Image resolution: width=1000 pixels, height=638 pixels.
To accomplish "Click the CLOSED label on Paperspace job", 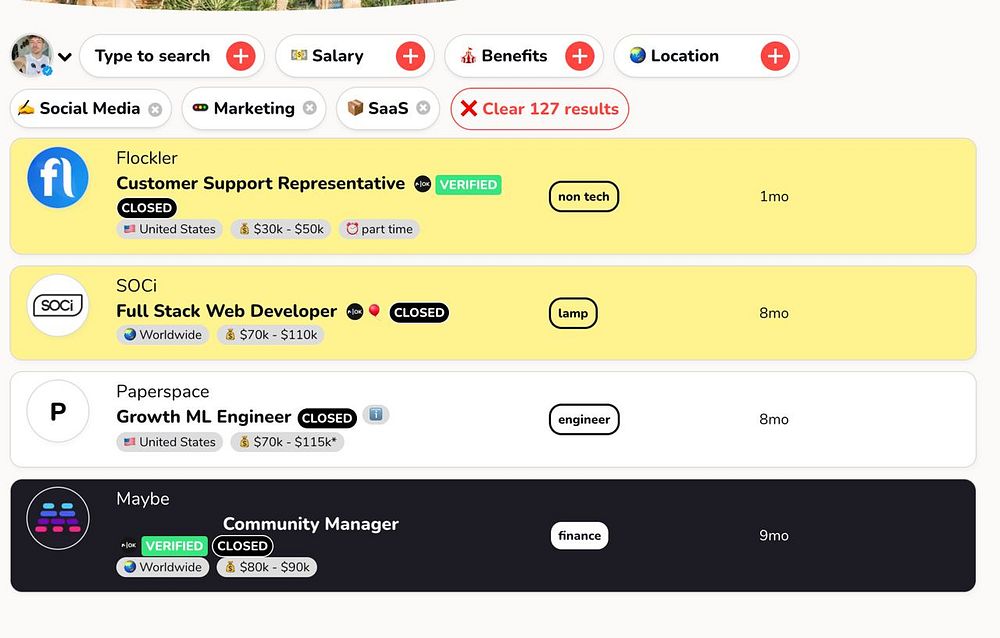I will click(327, 419).
